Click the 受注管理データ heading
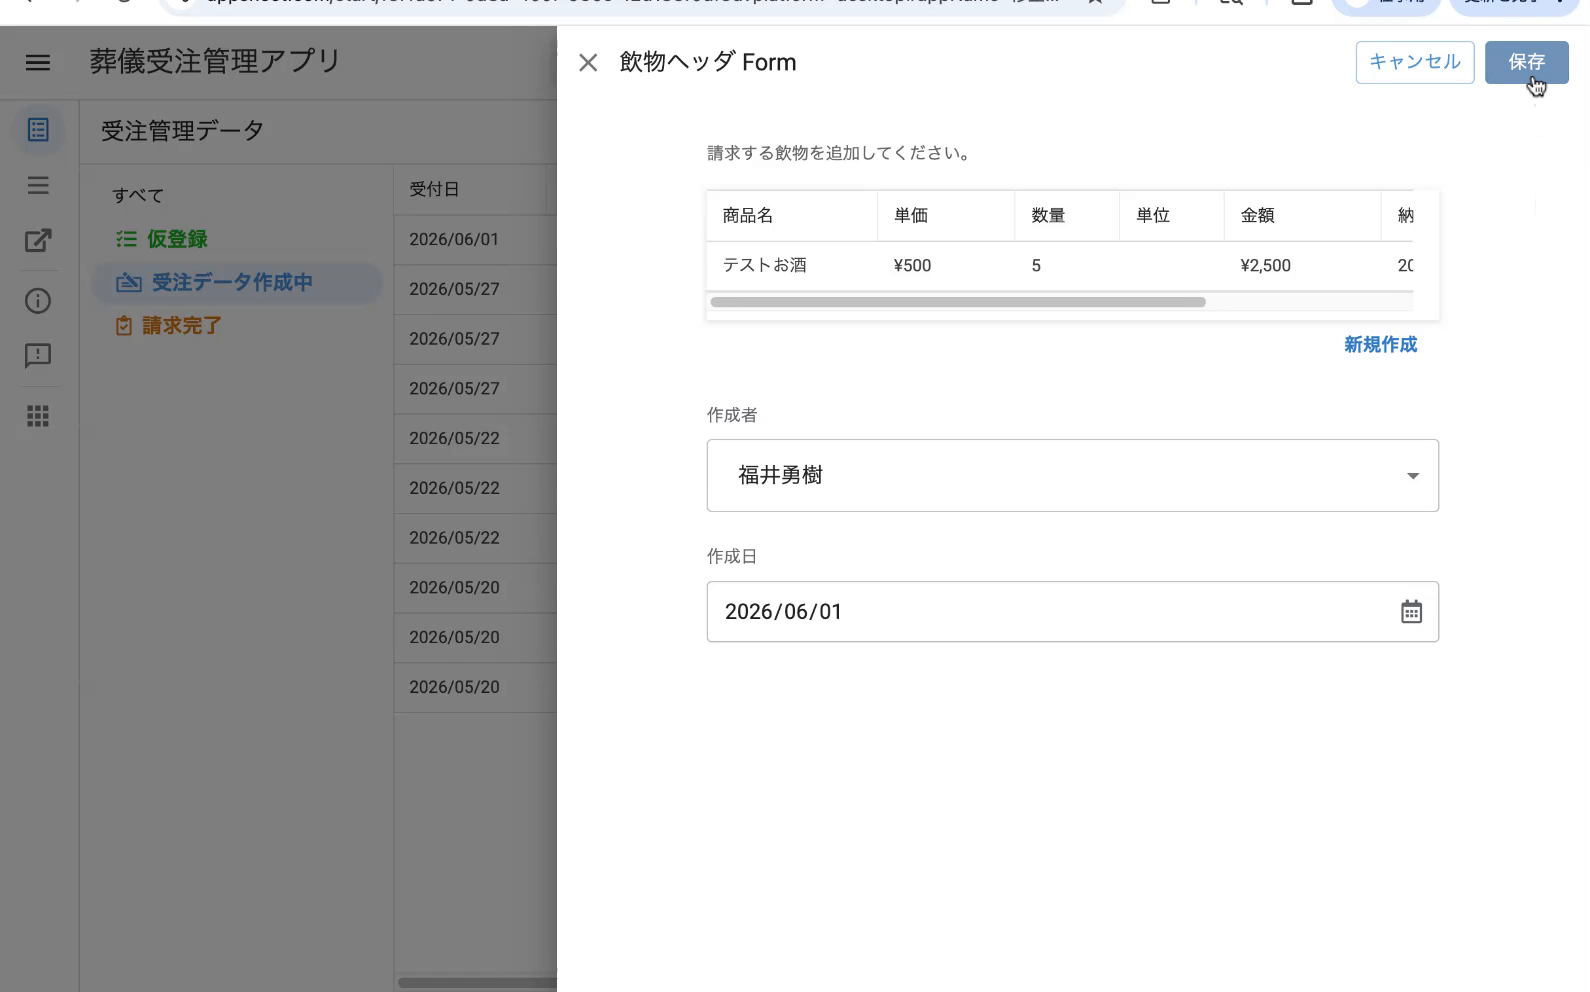This screenshot has height=992, width=1590. [x=182, y=131]
